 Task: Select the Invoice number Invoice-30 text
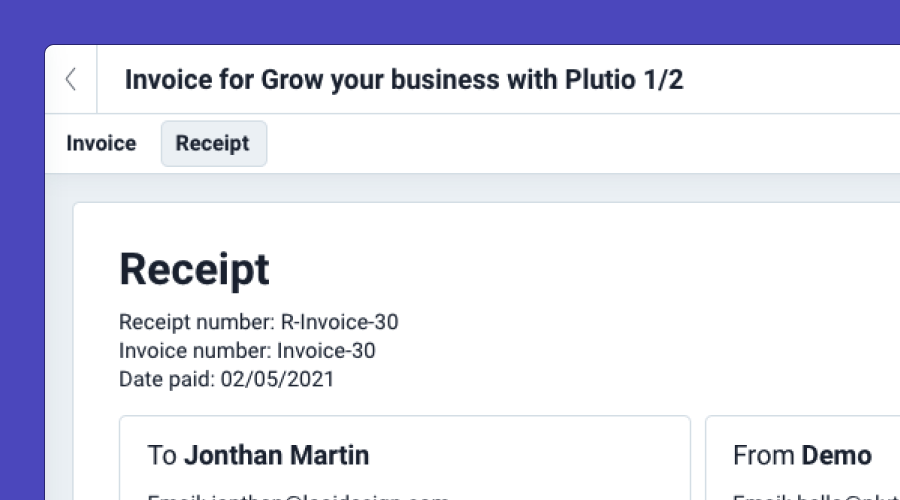pyautogui.click(x=247, y=350)
